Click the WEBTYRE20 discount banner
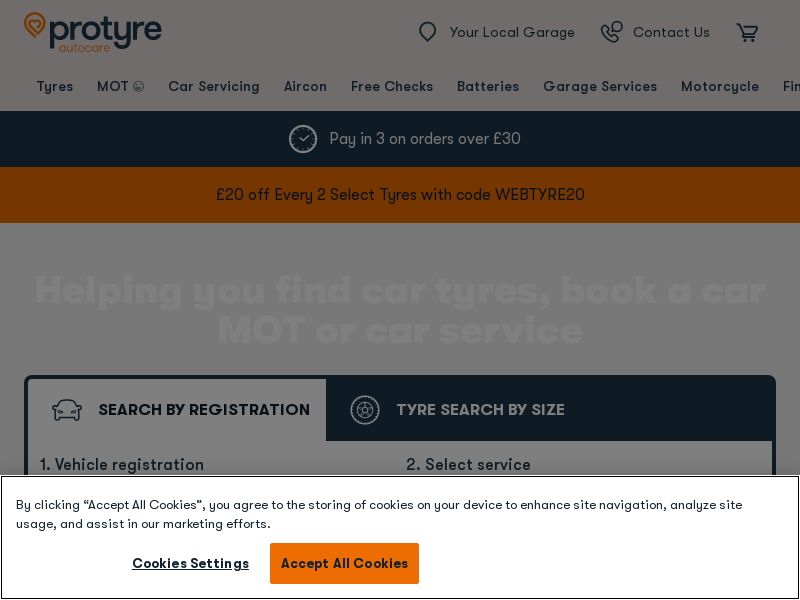Viewport: 800px width, 600px height. click(400, 195)
